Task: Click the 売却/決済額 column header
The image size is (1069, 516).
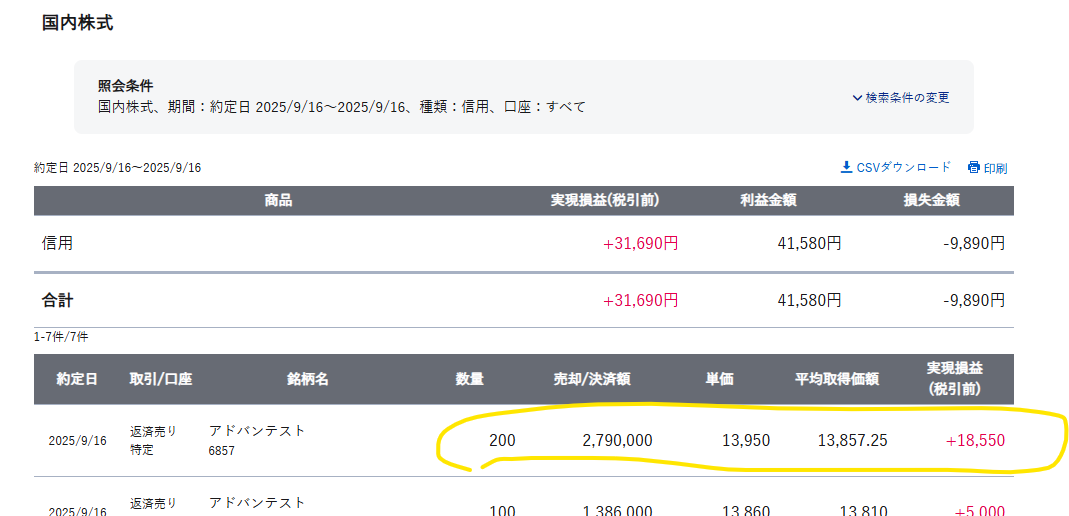Action: (592, 379)
